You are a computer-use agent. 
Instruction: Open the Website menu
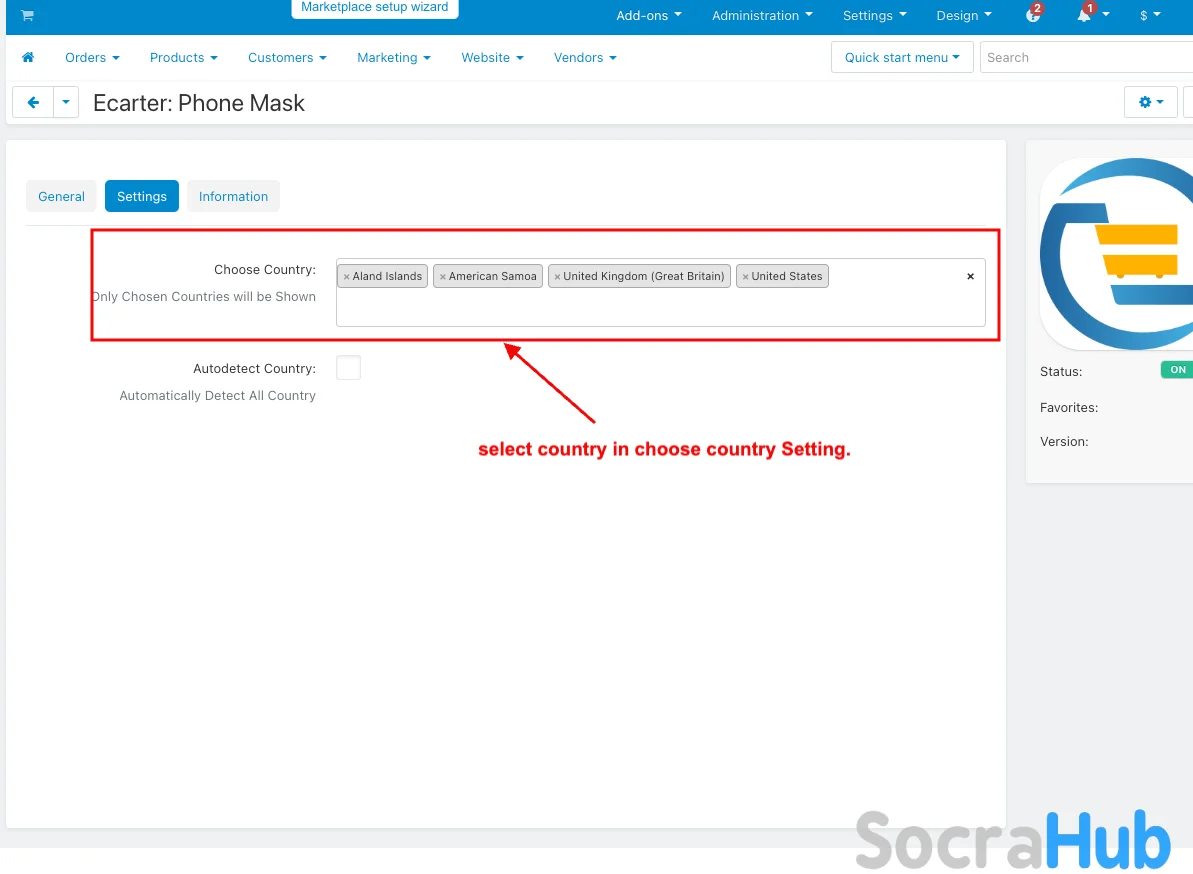pos(492,57)
